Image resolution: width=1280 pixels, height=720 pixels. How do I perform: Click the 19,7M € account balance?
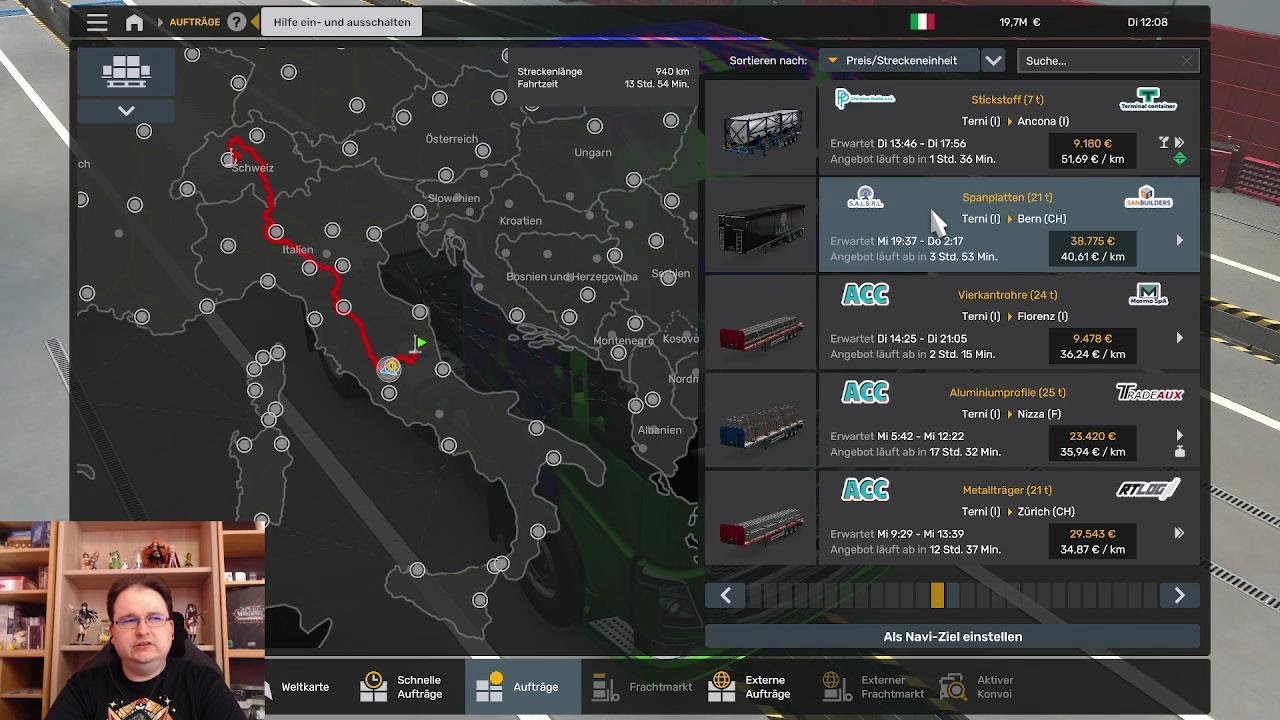click(x=1020, y=22)
